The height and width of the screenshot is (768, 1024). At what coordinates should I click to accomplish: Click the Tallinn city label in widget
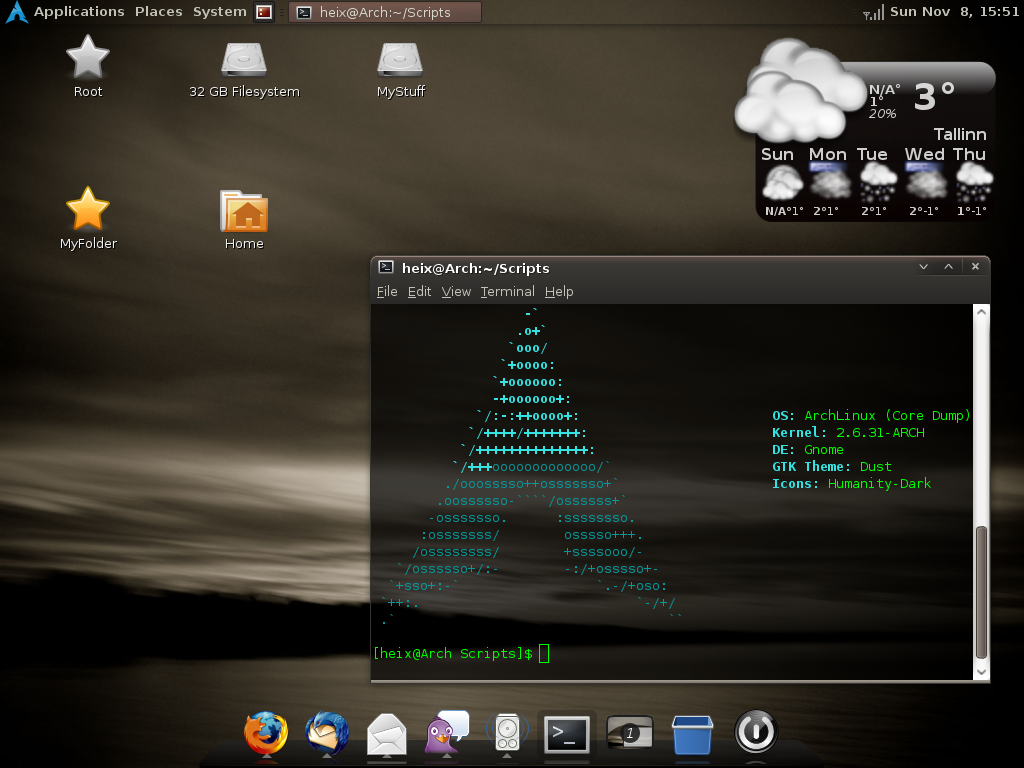click(x=959, y=135)
